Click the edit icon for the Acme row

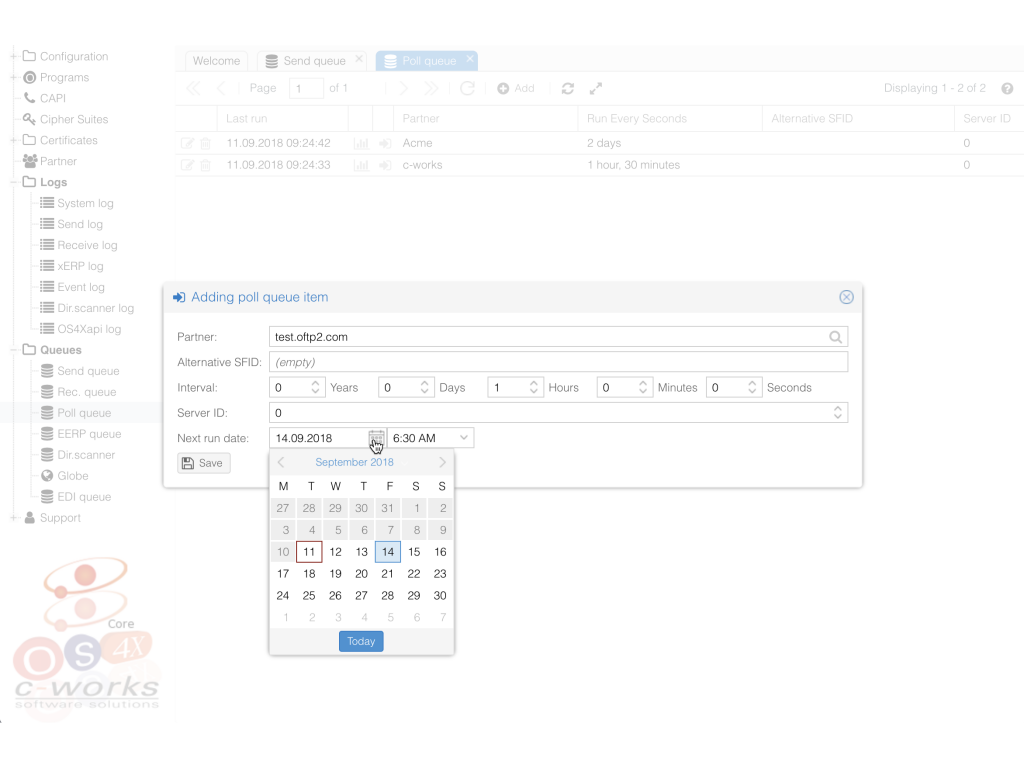pos(187,143)
